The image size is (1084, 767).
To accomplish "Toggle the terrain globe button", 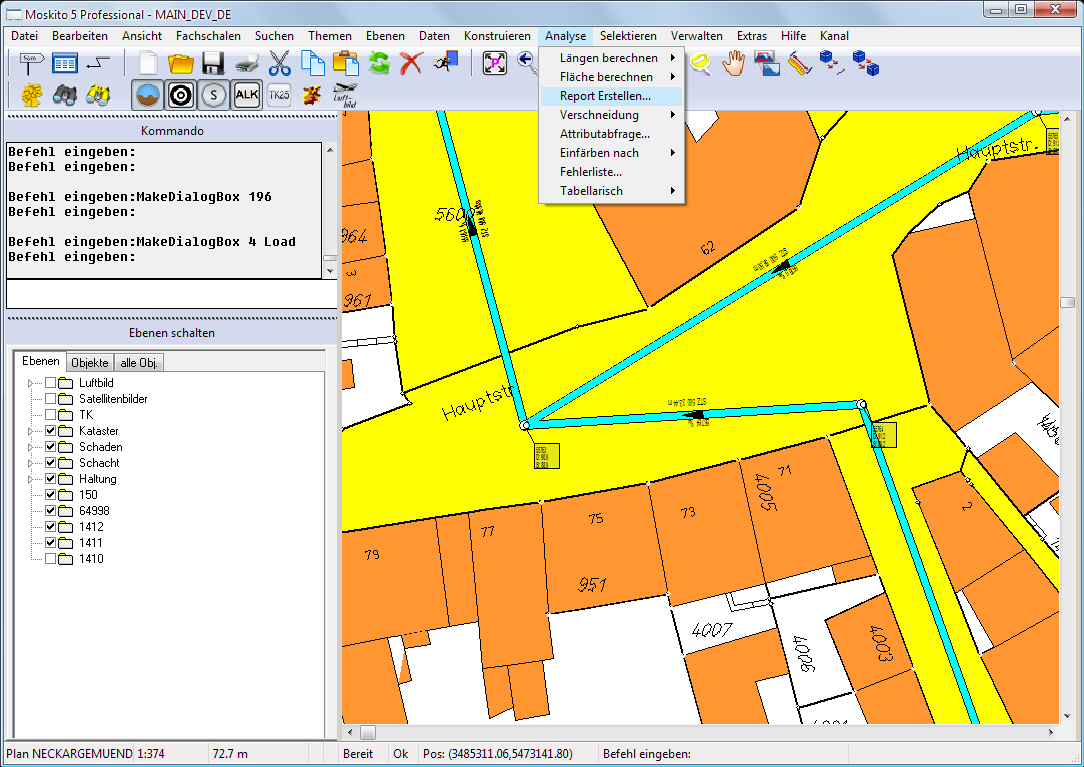I will (x=148, y=95).
